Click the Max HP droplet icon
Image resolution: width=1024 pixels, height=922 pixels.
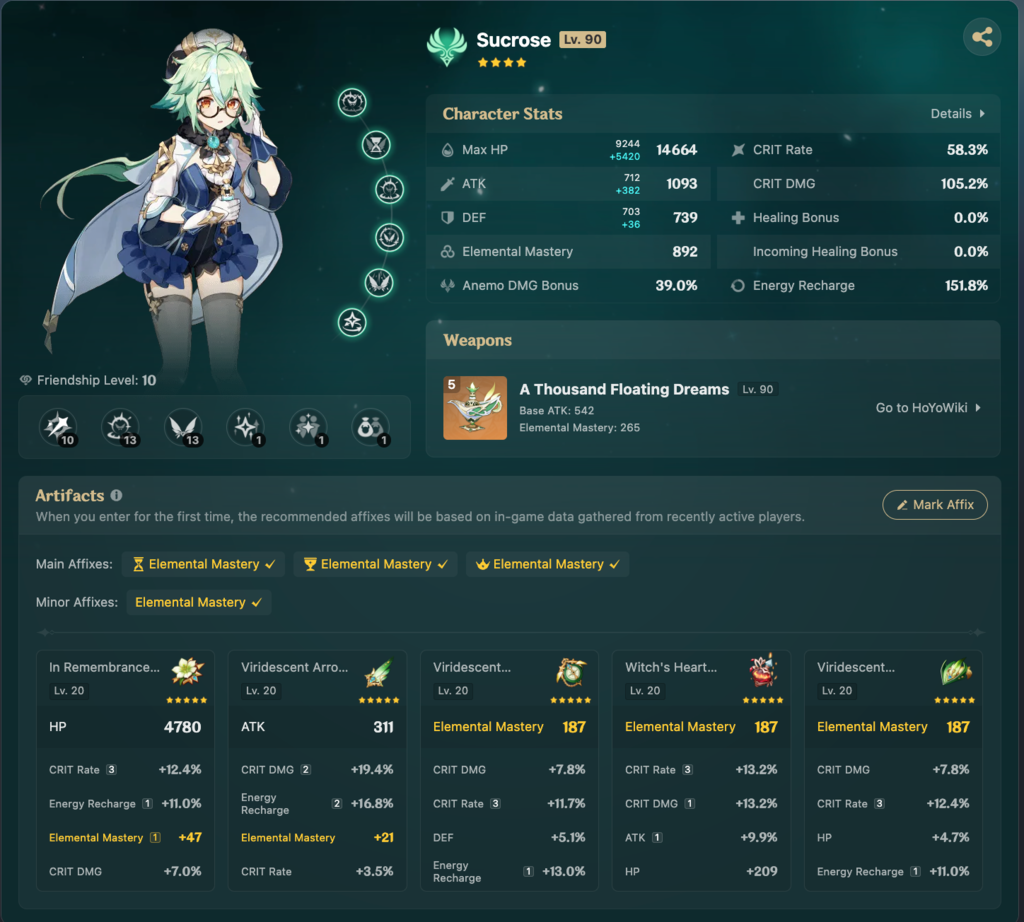[x=447, y=150]
